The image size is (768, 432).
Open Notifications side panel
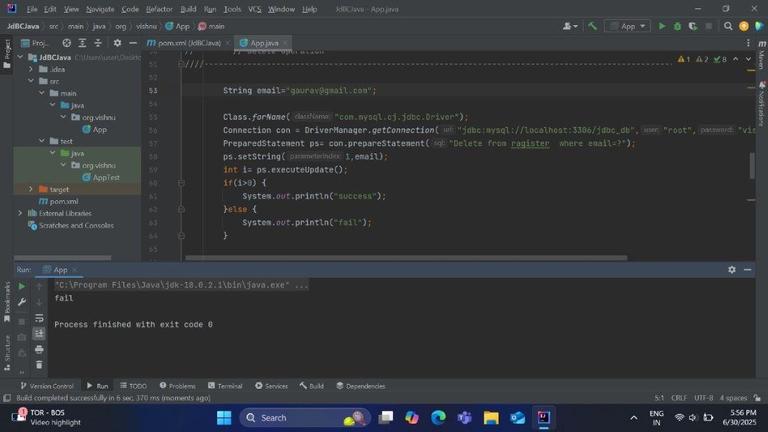click(x=762, y=104)
